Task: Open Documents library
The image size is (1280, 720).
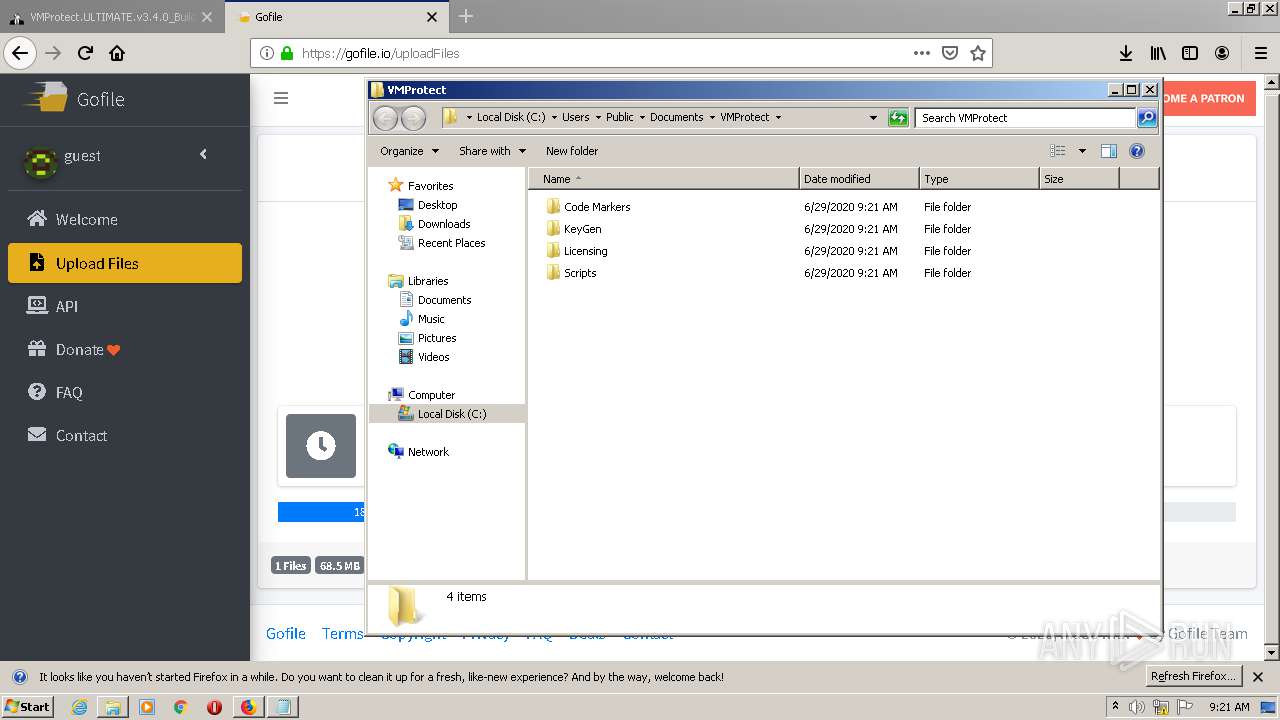Action: point(444,300)
